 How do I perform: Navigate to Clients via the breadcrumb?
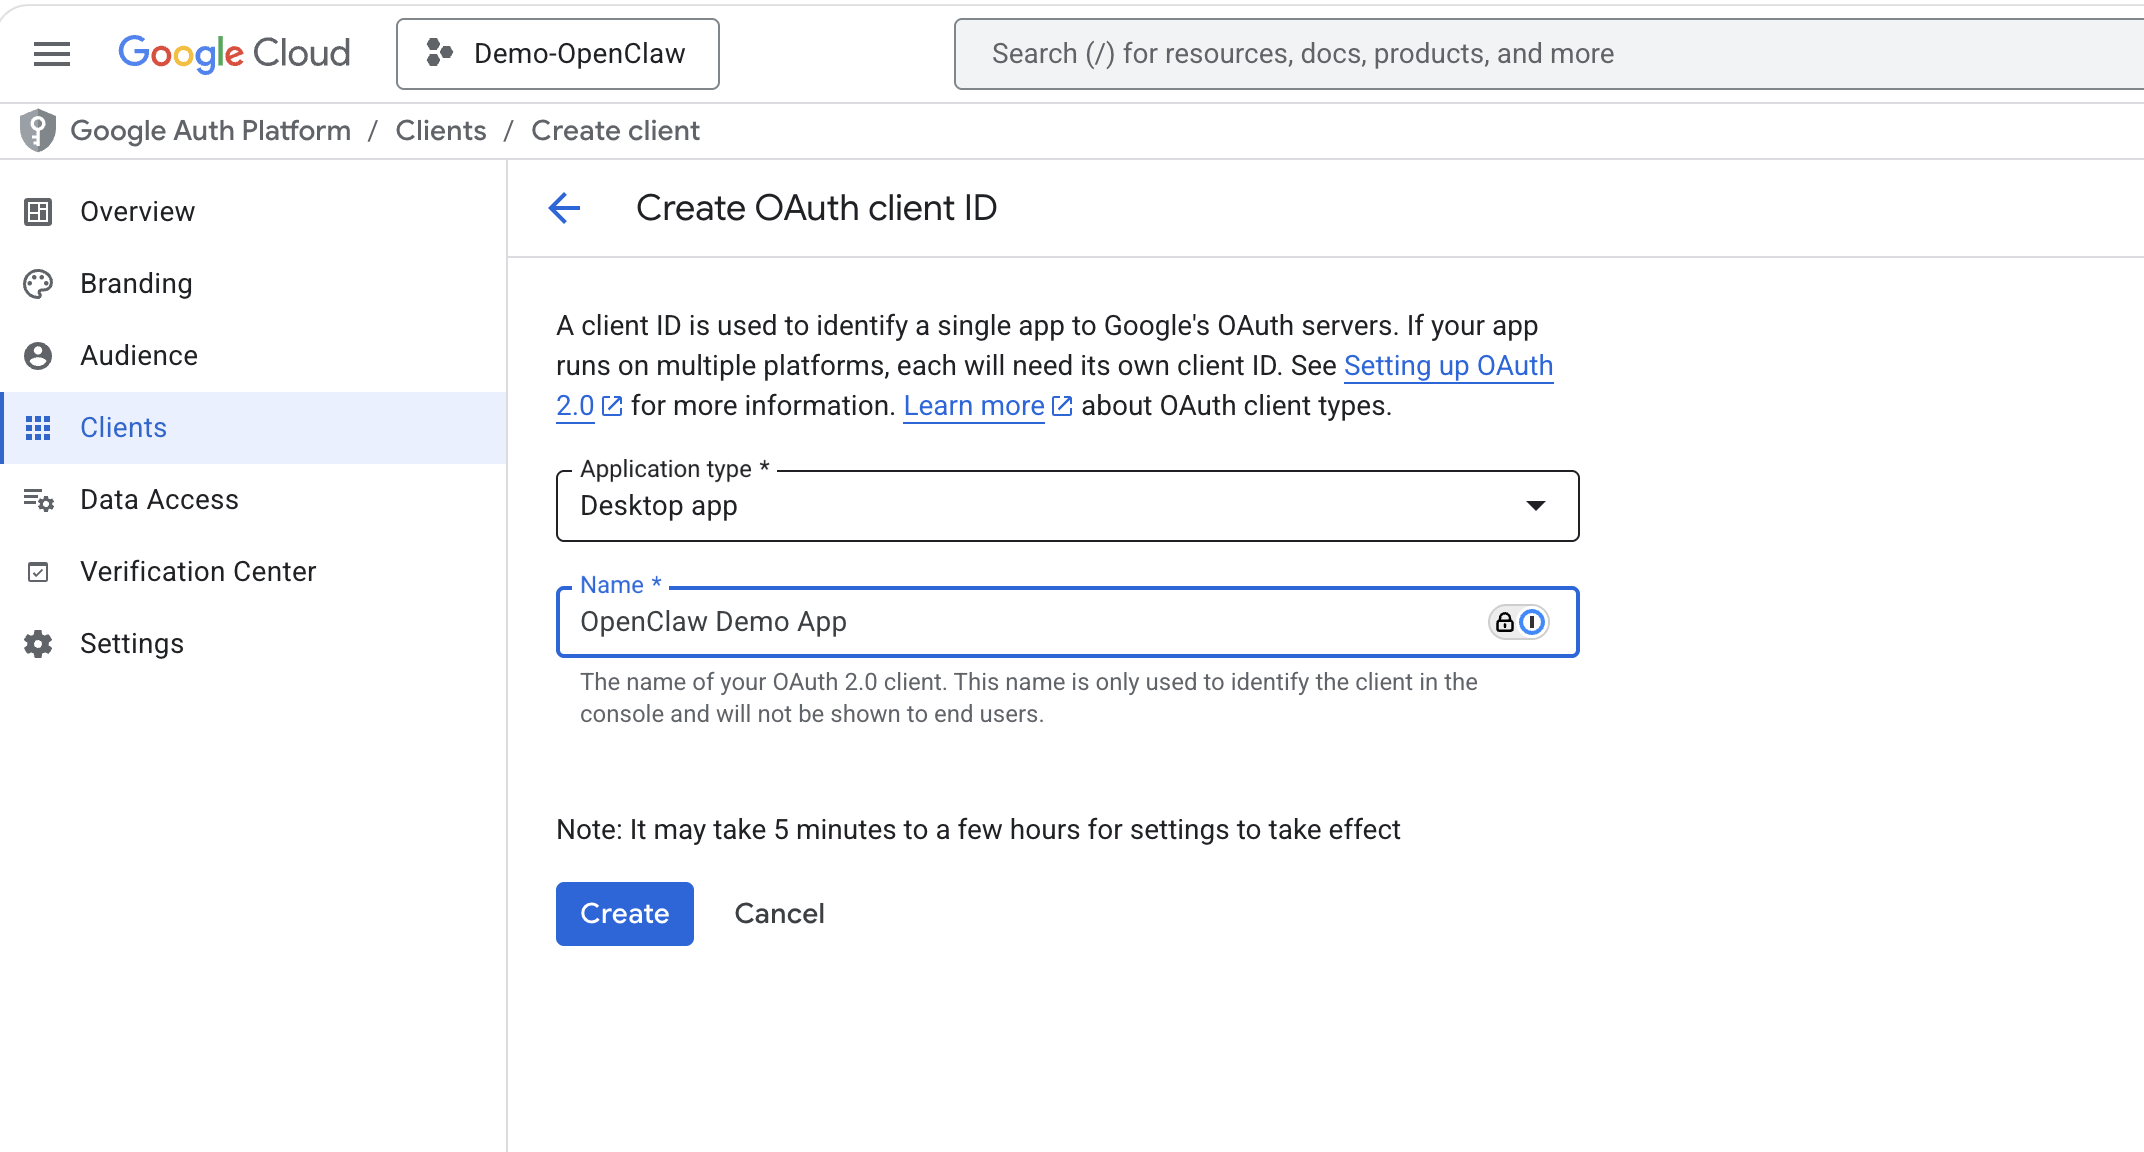pyautogui.click(x=440, y=130)
